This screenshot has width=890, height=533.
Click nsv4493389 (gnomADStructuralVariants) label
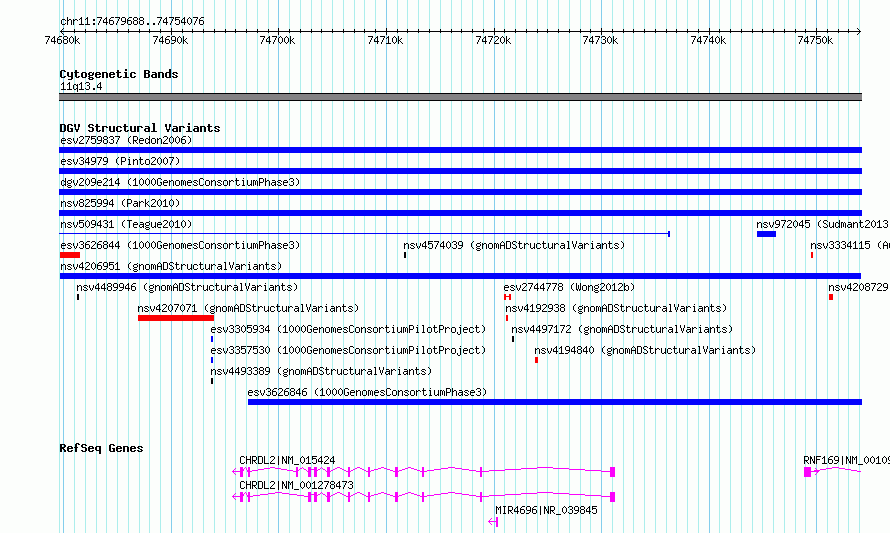(x=321, y=371)
